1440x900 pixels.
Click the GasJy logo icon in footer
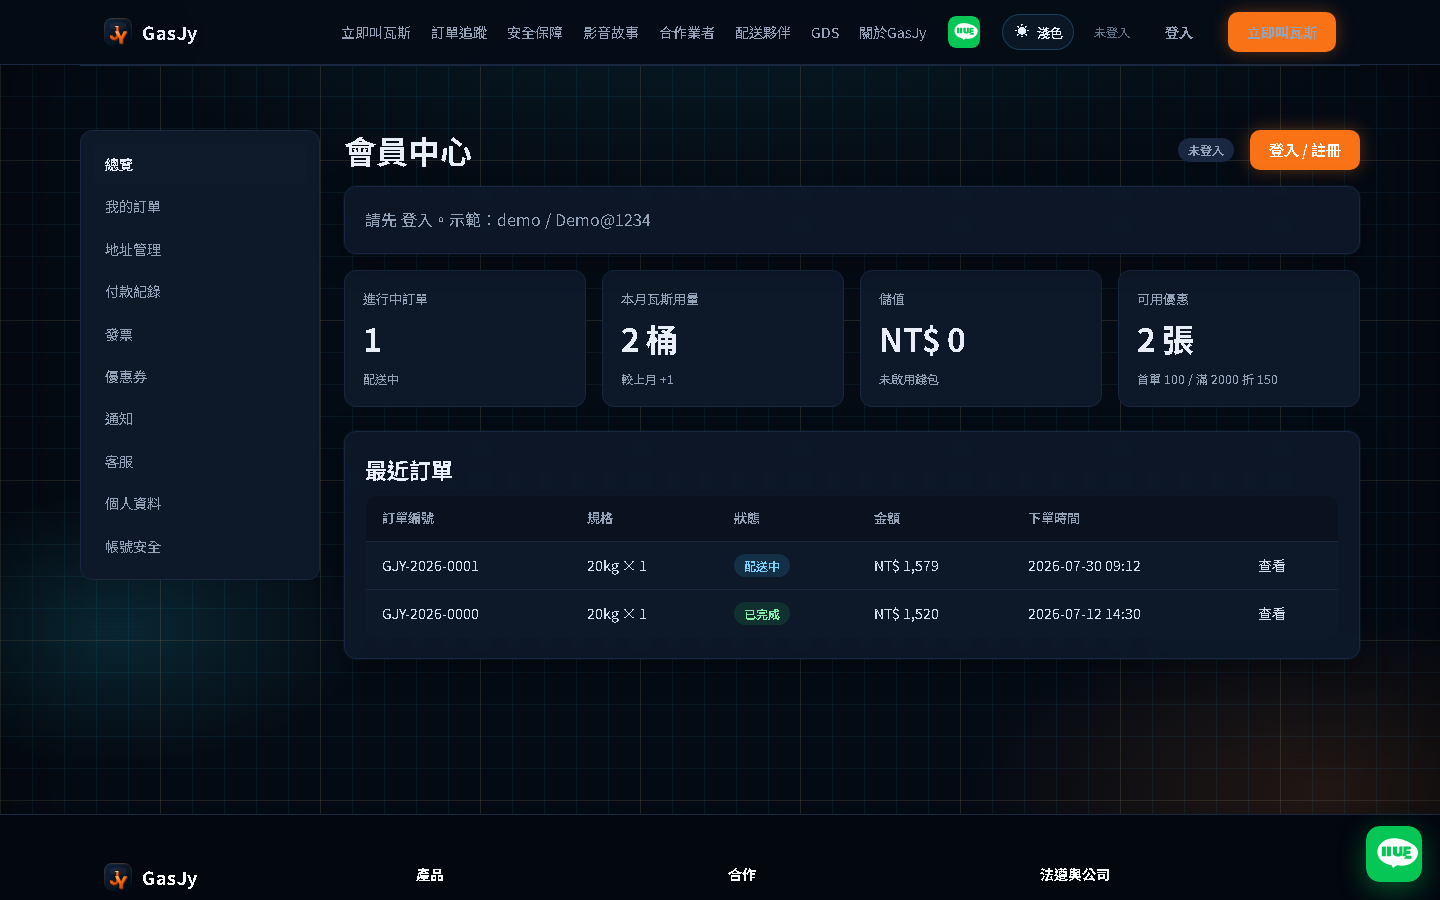coord(118,878)
